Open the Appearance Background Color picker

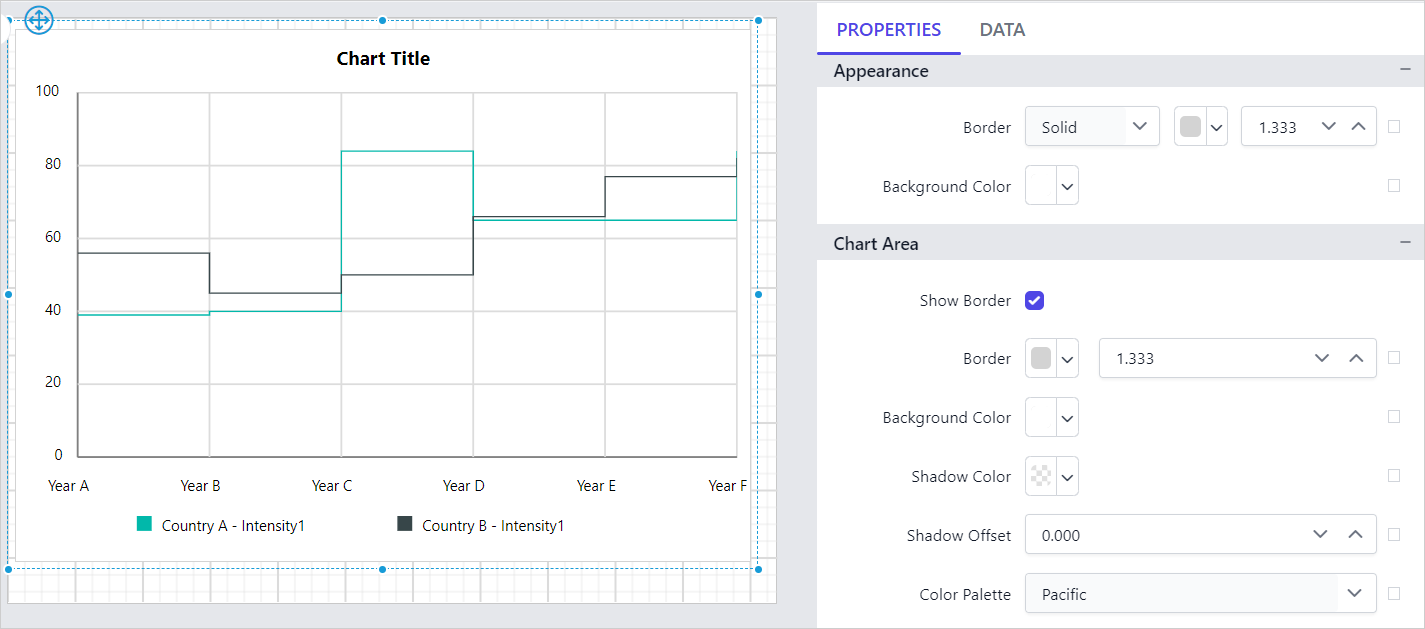[1052, 186]
